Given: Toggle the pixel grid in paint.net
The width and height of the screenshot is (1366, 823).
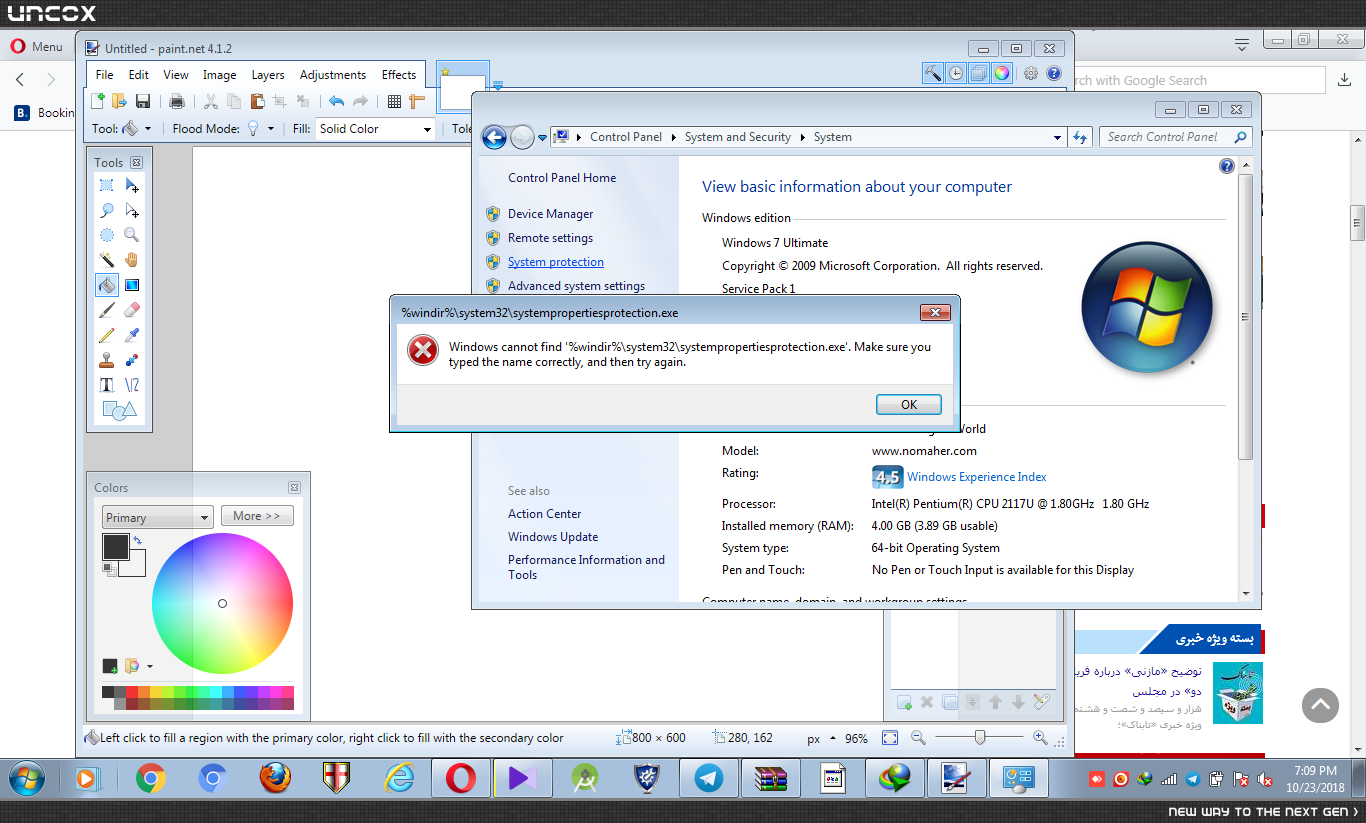Looking at the screenshot, I should point(394,101).
